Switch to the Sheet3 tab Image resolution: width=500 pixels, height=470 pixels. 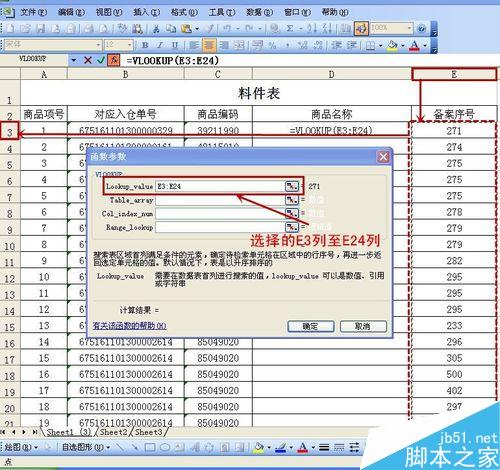(148, 432)
